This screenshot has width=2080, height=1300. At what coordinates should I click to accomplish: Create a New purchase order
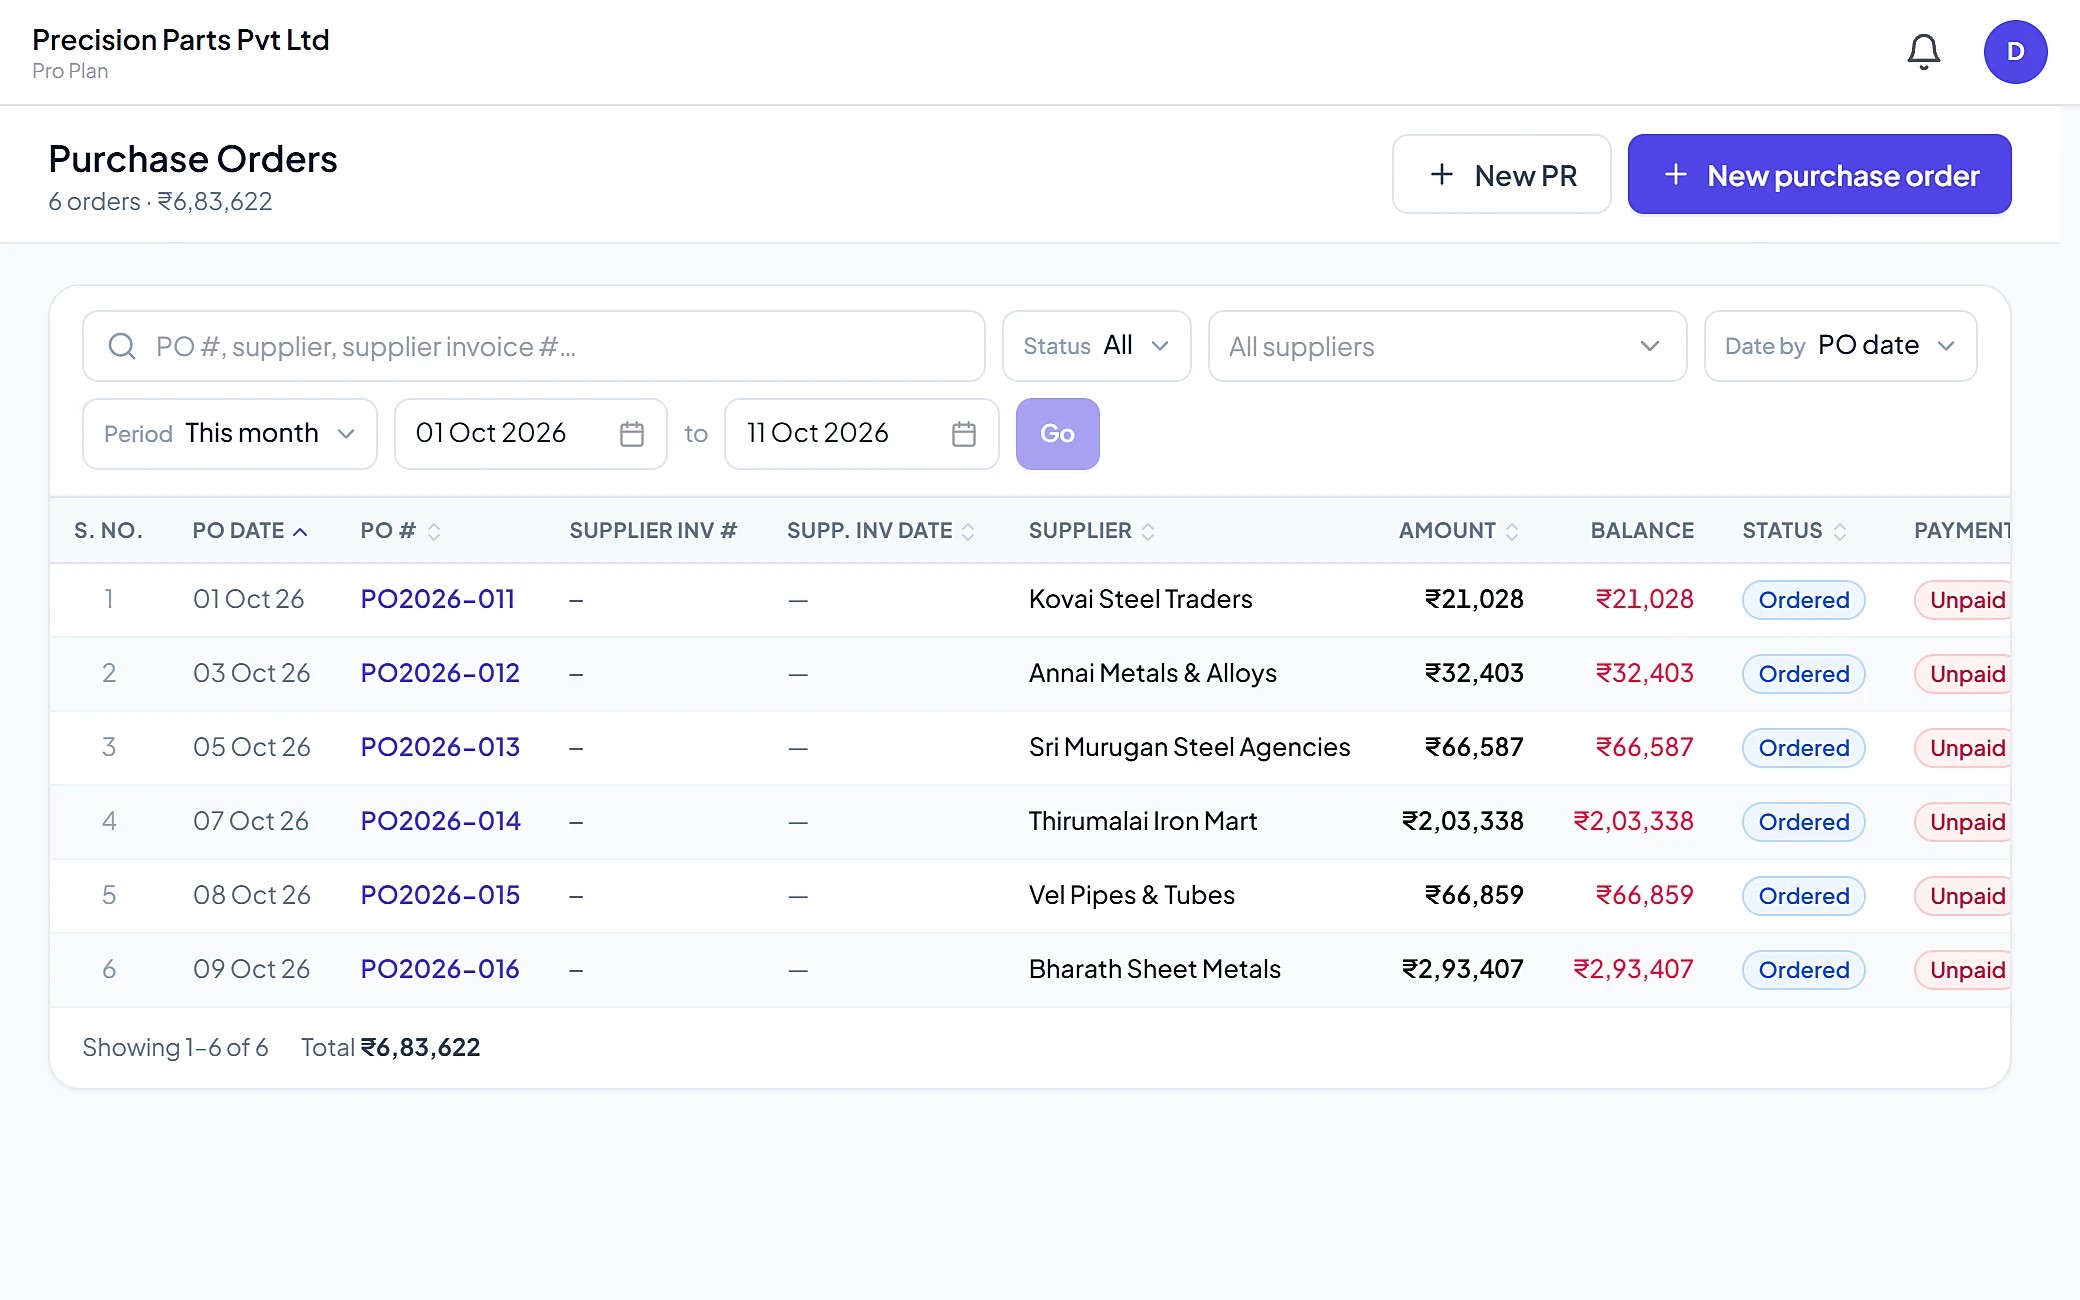(x=1819, y=174)
